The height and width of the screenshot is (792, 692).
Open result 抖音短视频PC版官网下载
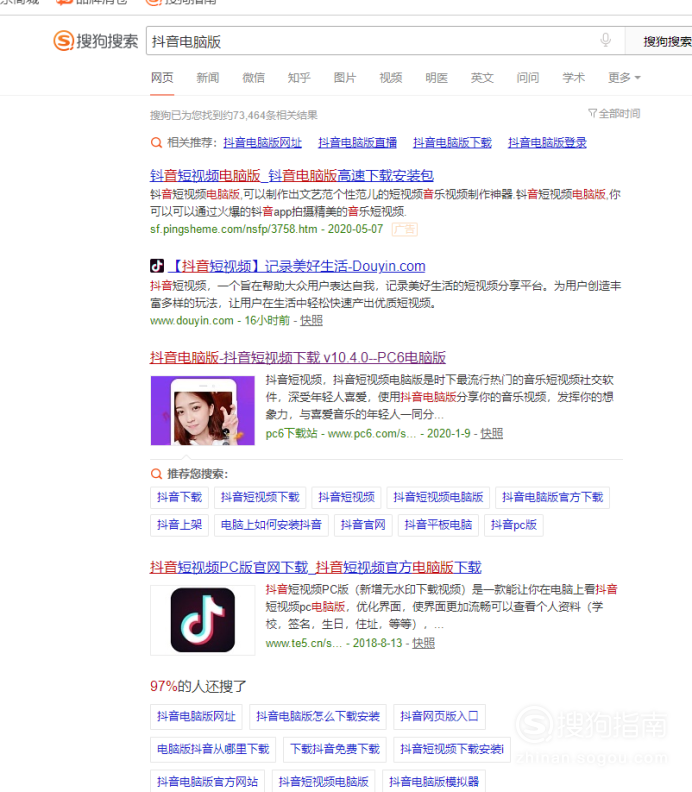click(x=316, y=567)
